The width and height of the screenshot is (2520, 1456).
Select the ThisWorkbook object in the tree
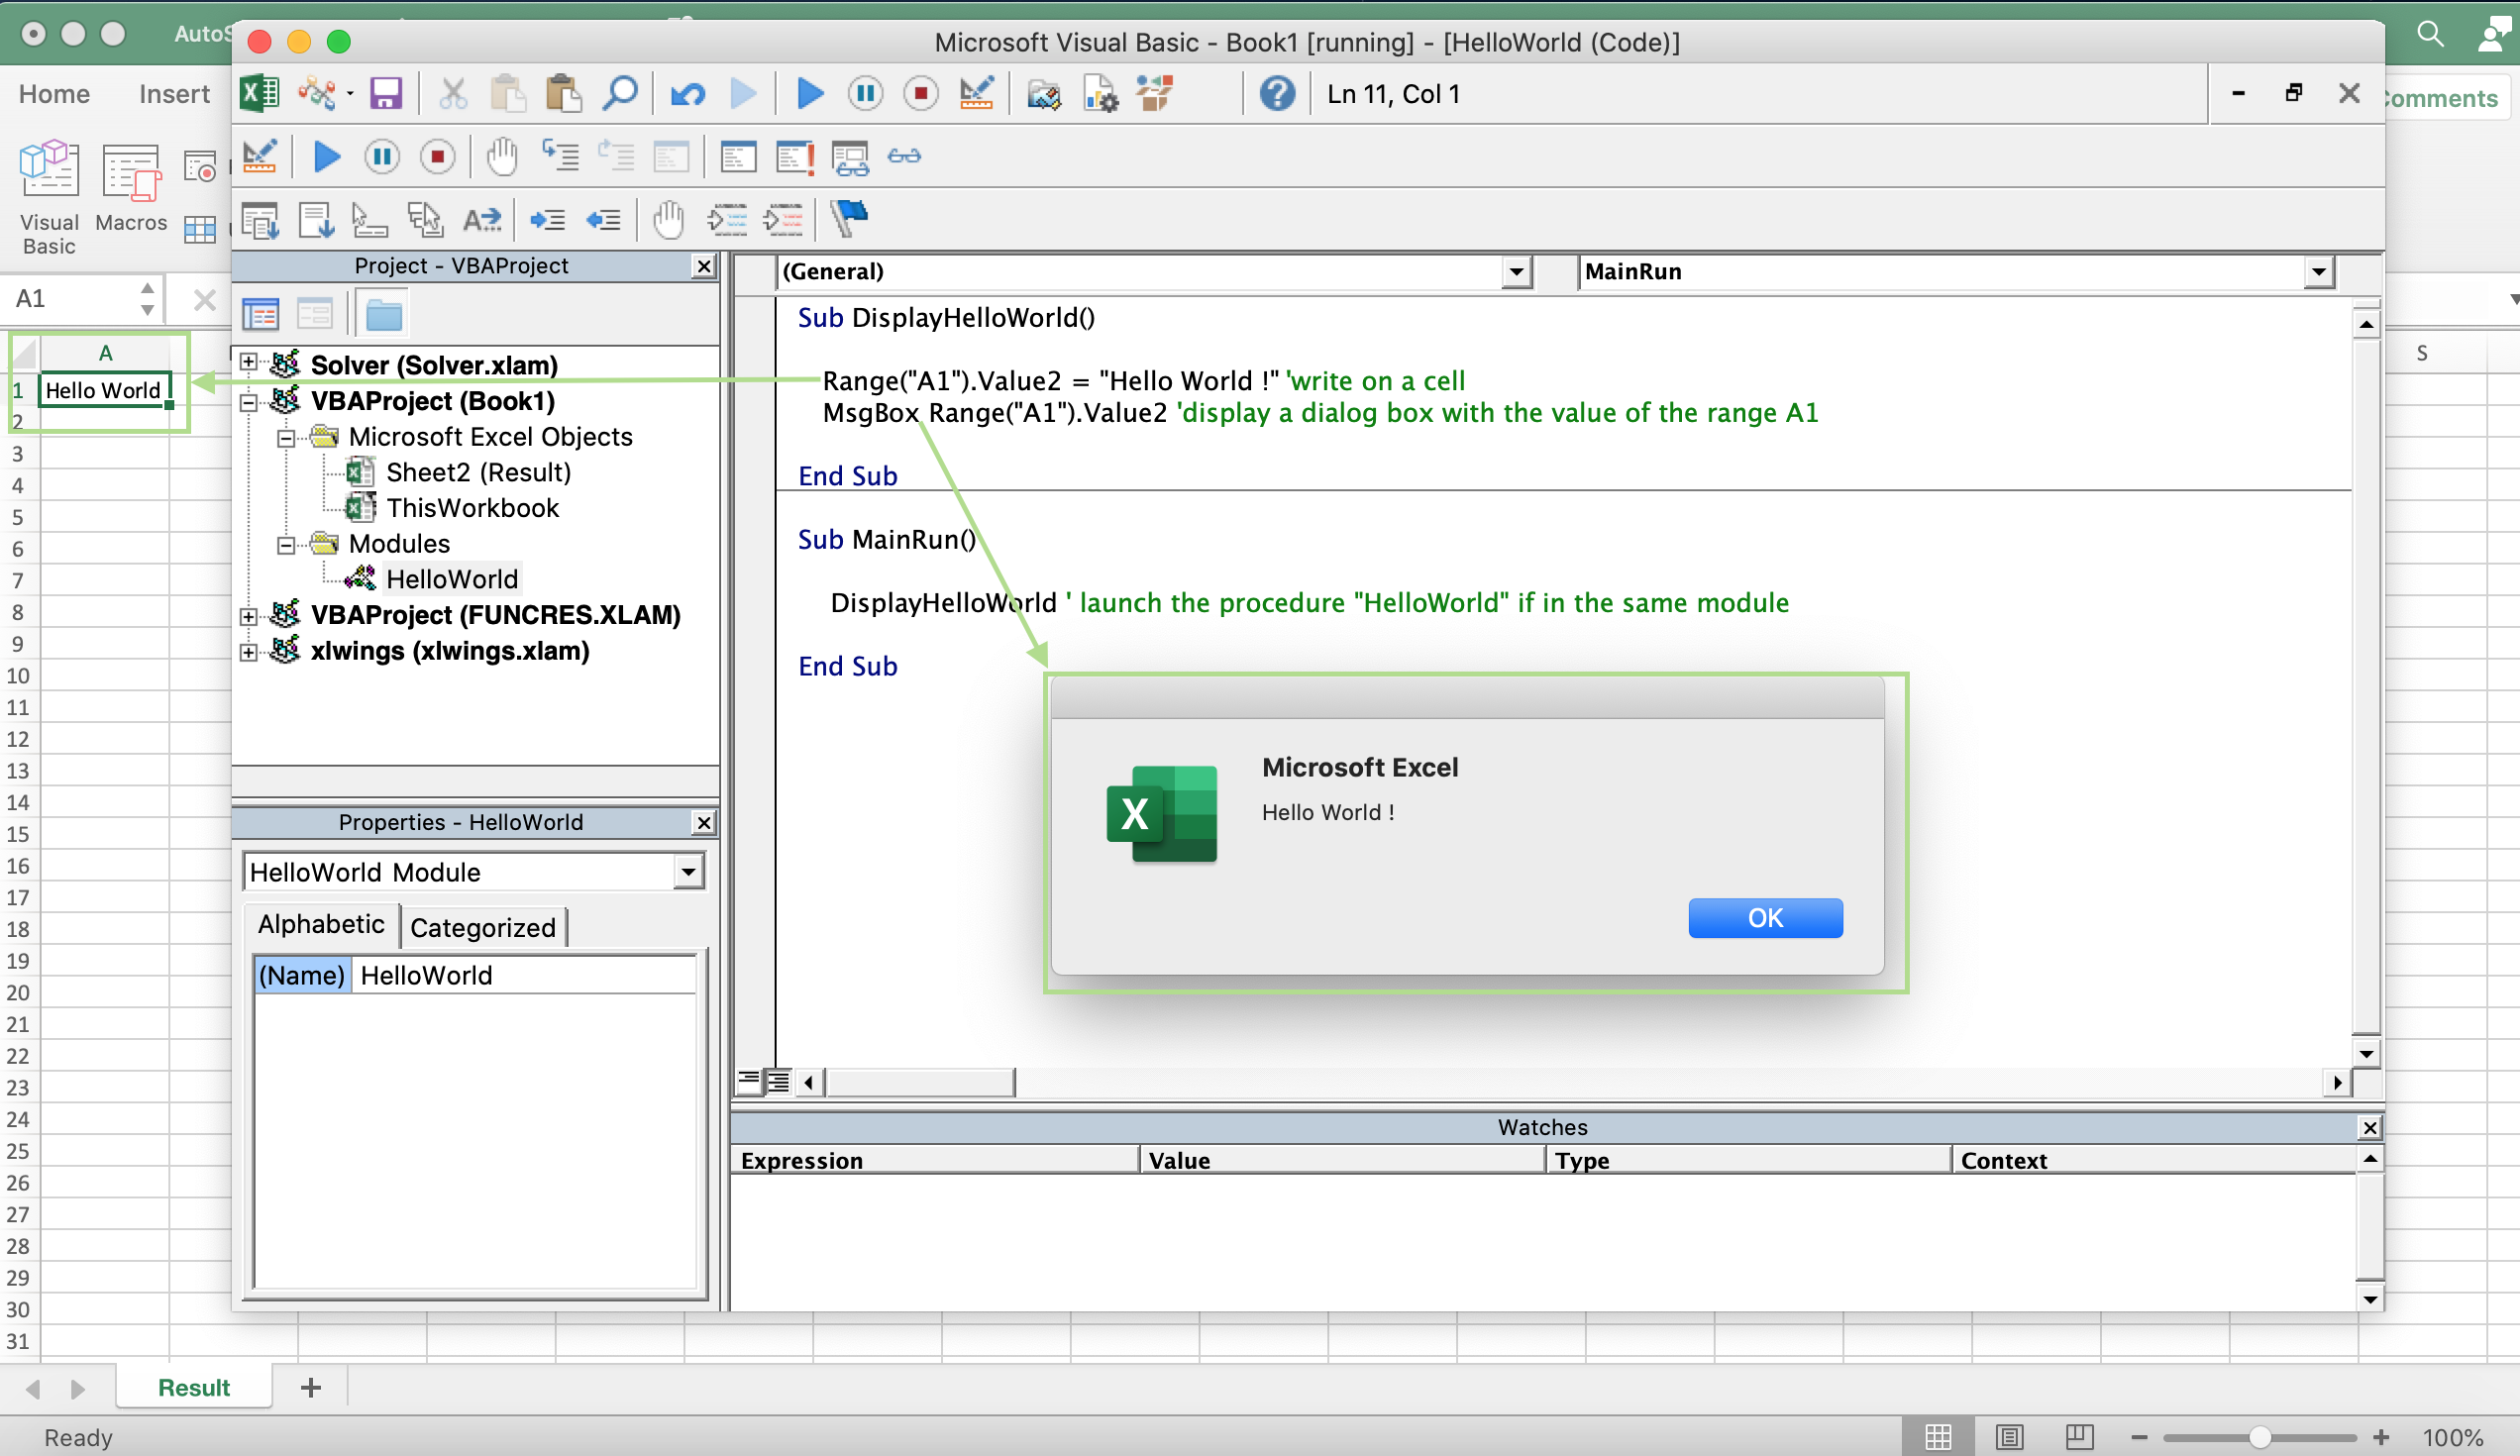click(x=472, y=508)
